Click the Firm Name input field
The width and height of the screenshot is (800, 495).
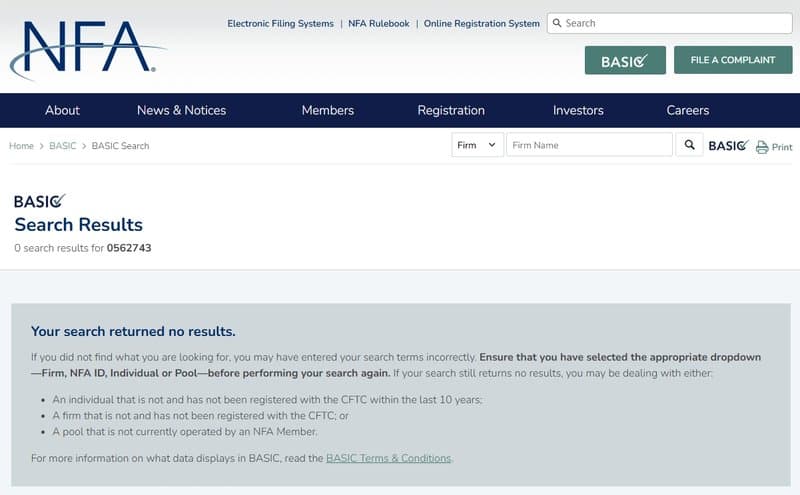click(x=589, y=145)
